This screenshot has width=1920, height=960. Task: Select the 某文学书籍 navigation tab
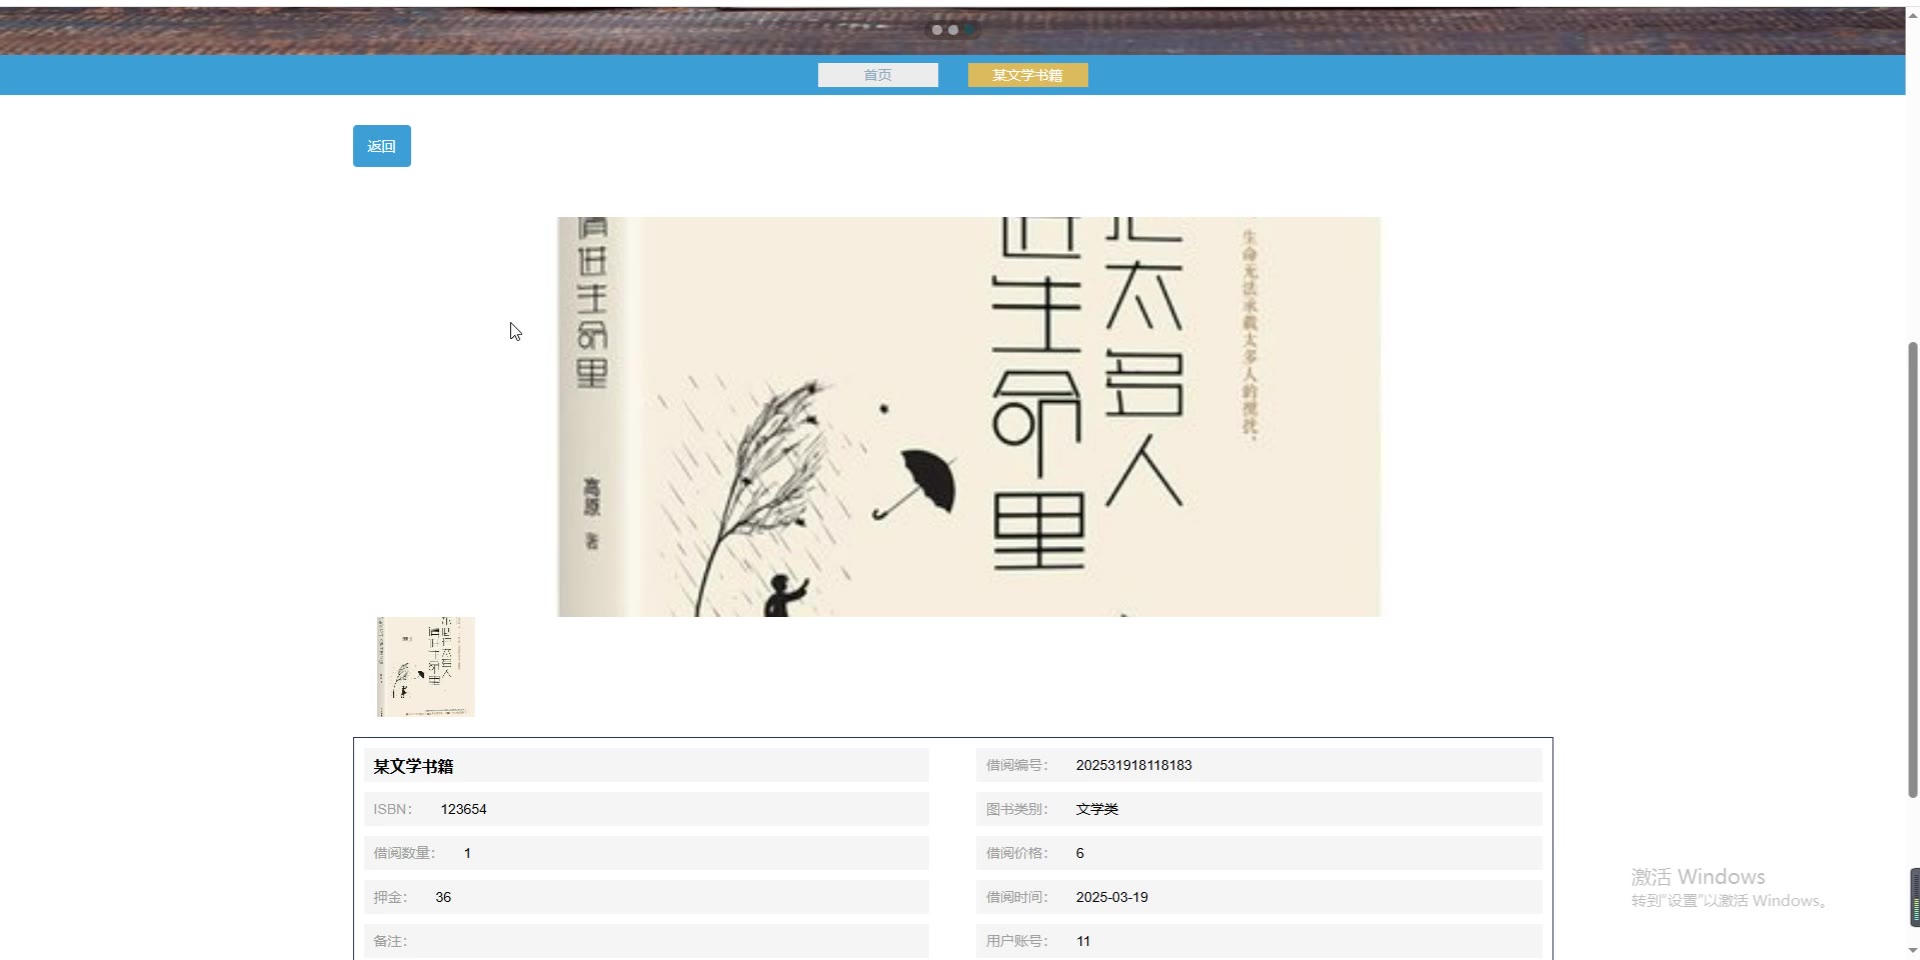[1027, 75]
